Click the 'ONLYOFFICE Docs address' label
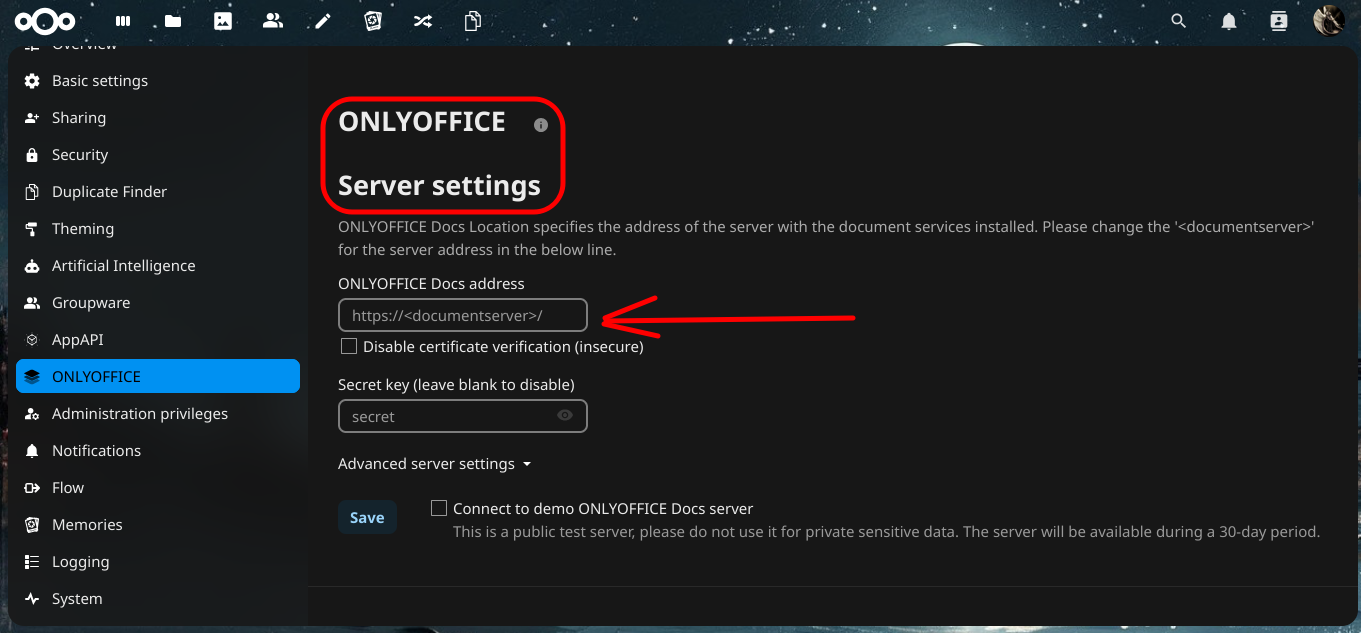The width and height of the screenshot is (1361, 633). [x=431, y=284]
